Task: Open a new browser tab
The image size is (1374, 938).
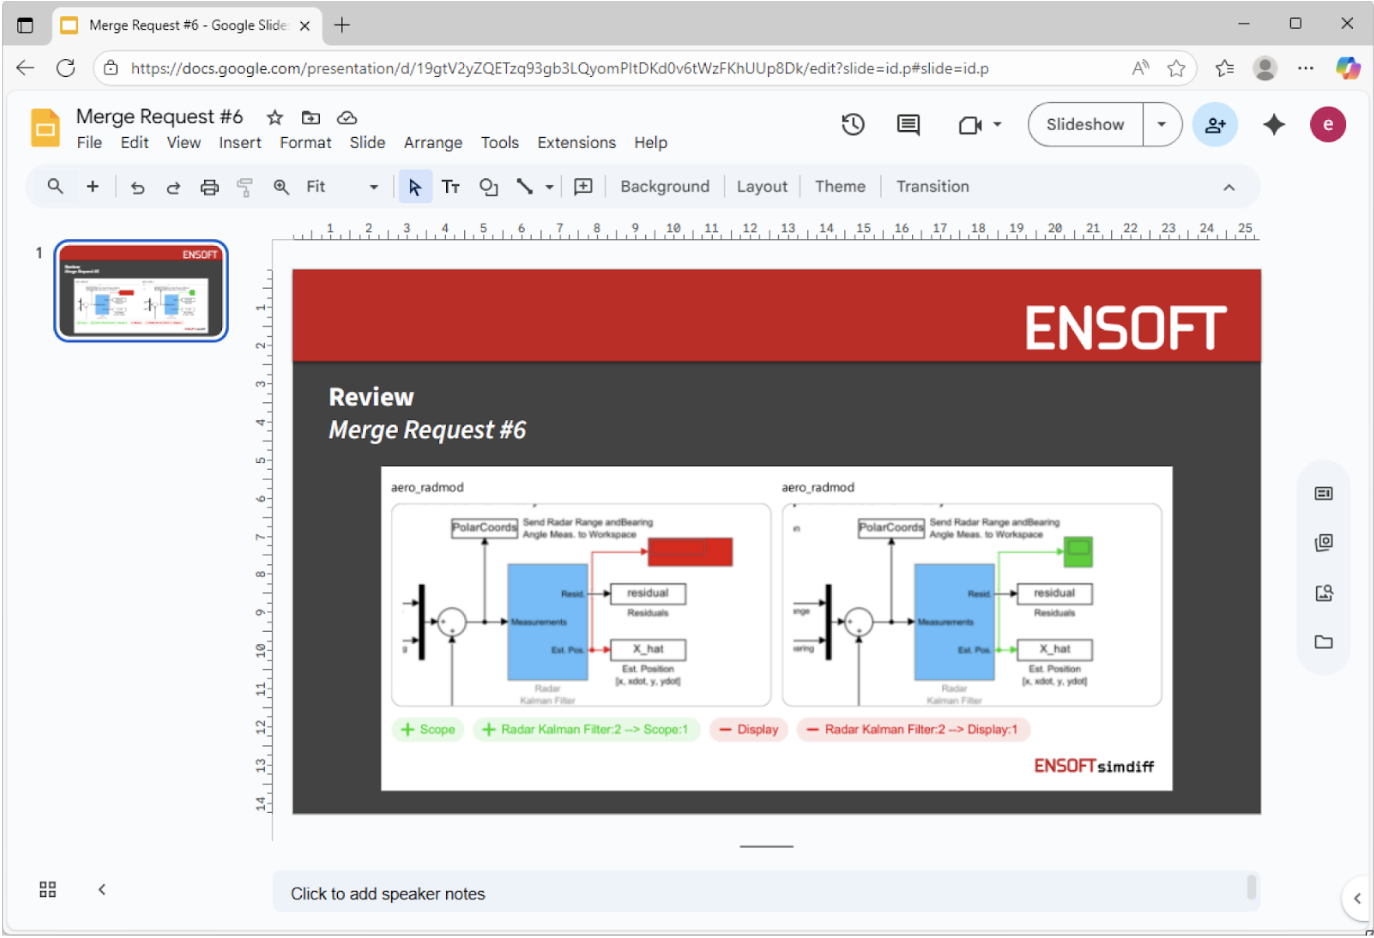Action: pyautogui.click(x=342, y=25)
